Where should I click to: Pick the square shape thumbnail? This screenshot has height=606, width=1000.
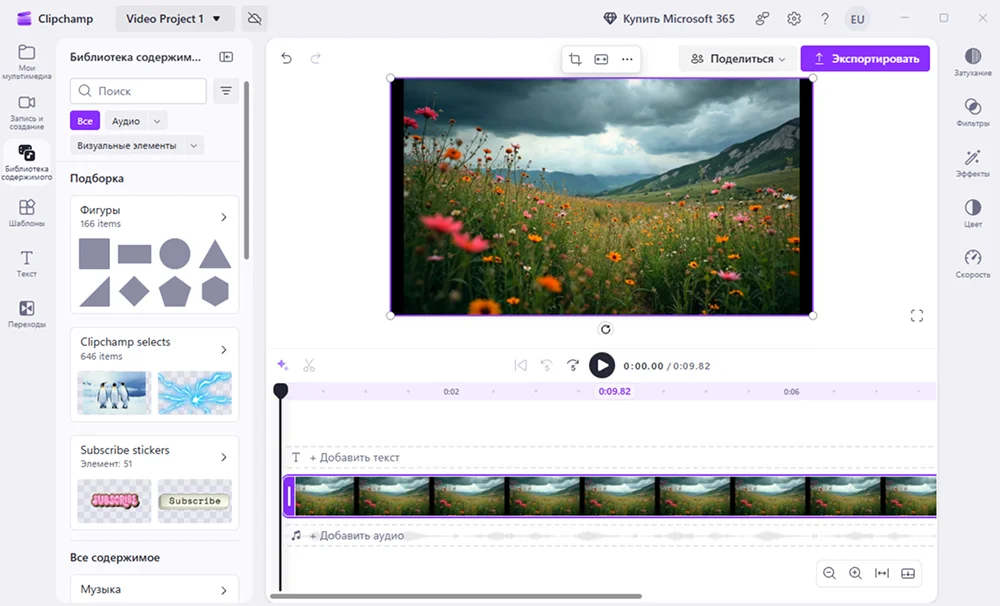[94, 253]
